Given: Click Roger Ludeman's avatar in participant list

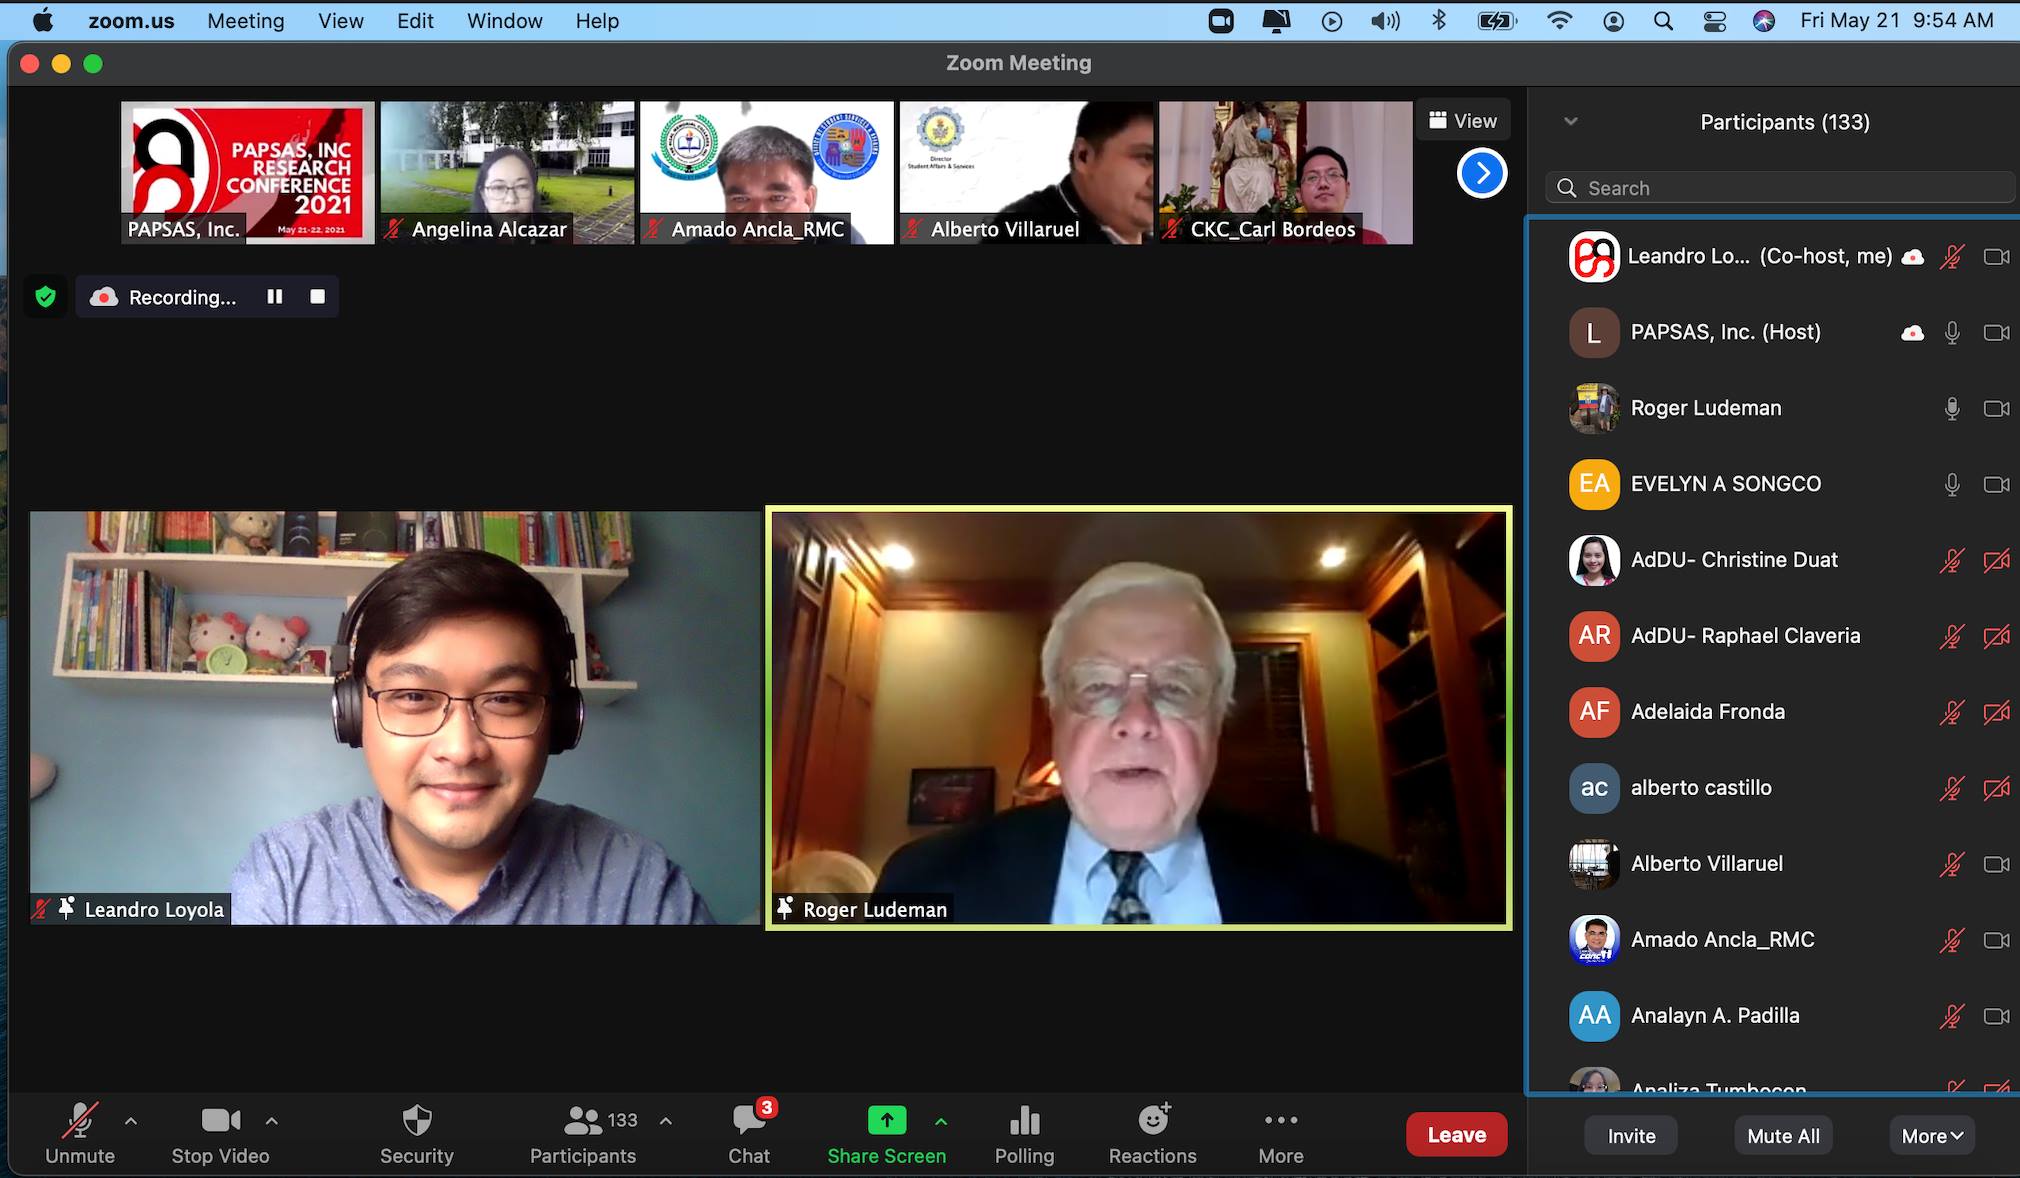Looking at the screenshot, I should point(1594,408).
